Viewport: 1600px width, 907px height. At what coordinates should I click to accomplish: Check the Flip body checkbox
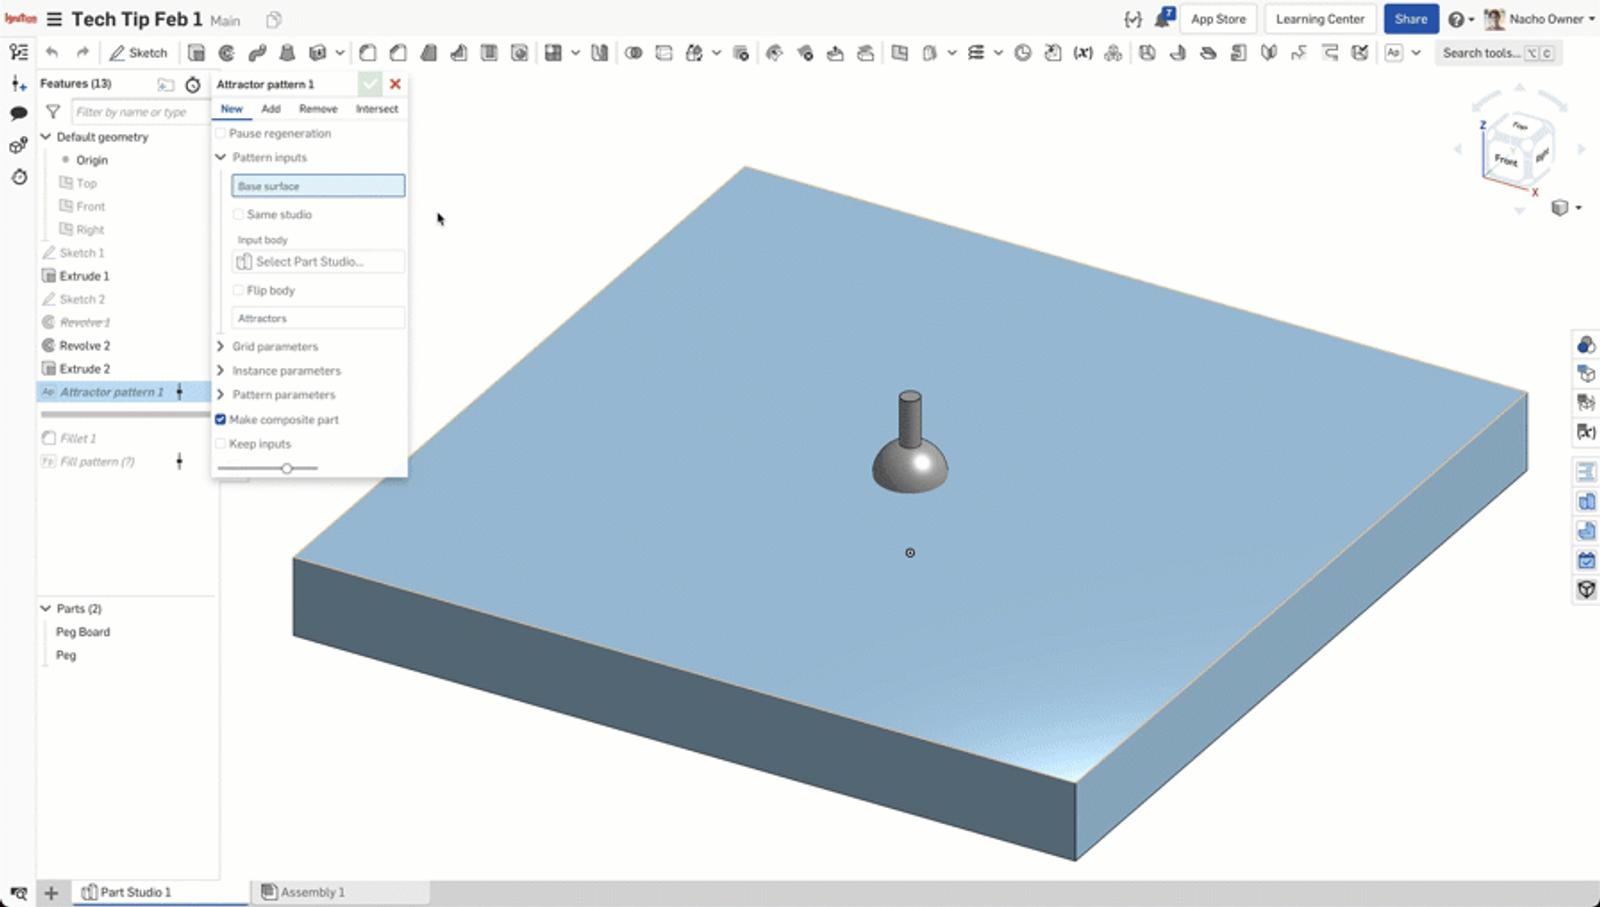(239, 290)
